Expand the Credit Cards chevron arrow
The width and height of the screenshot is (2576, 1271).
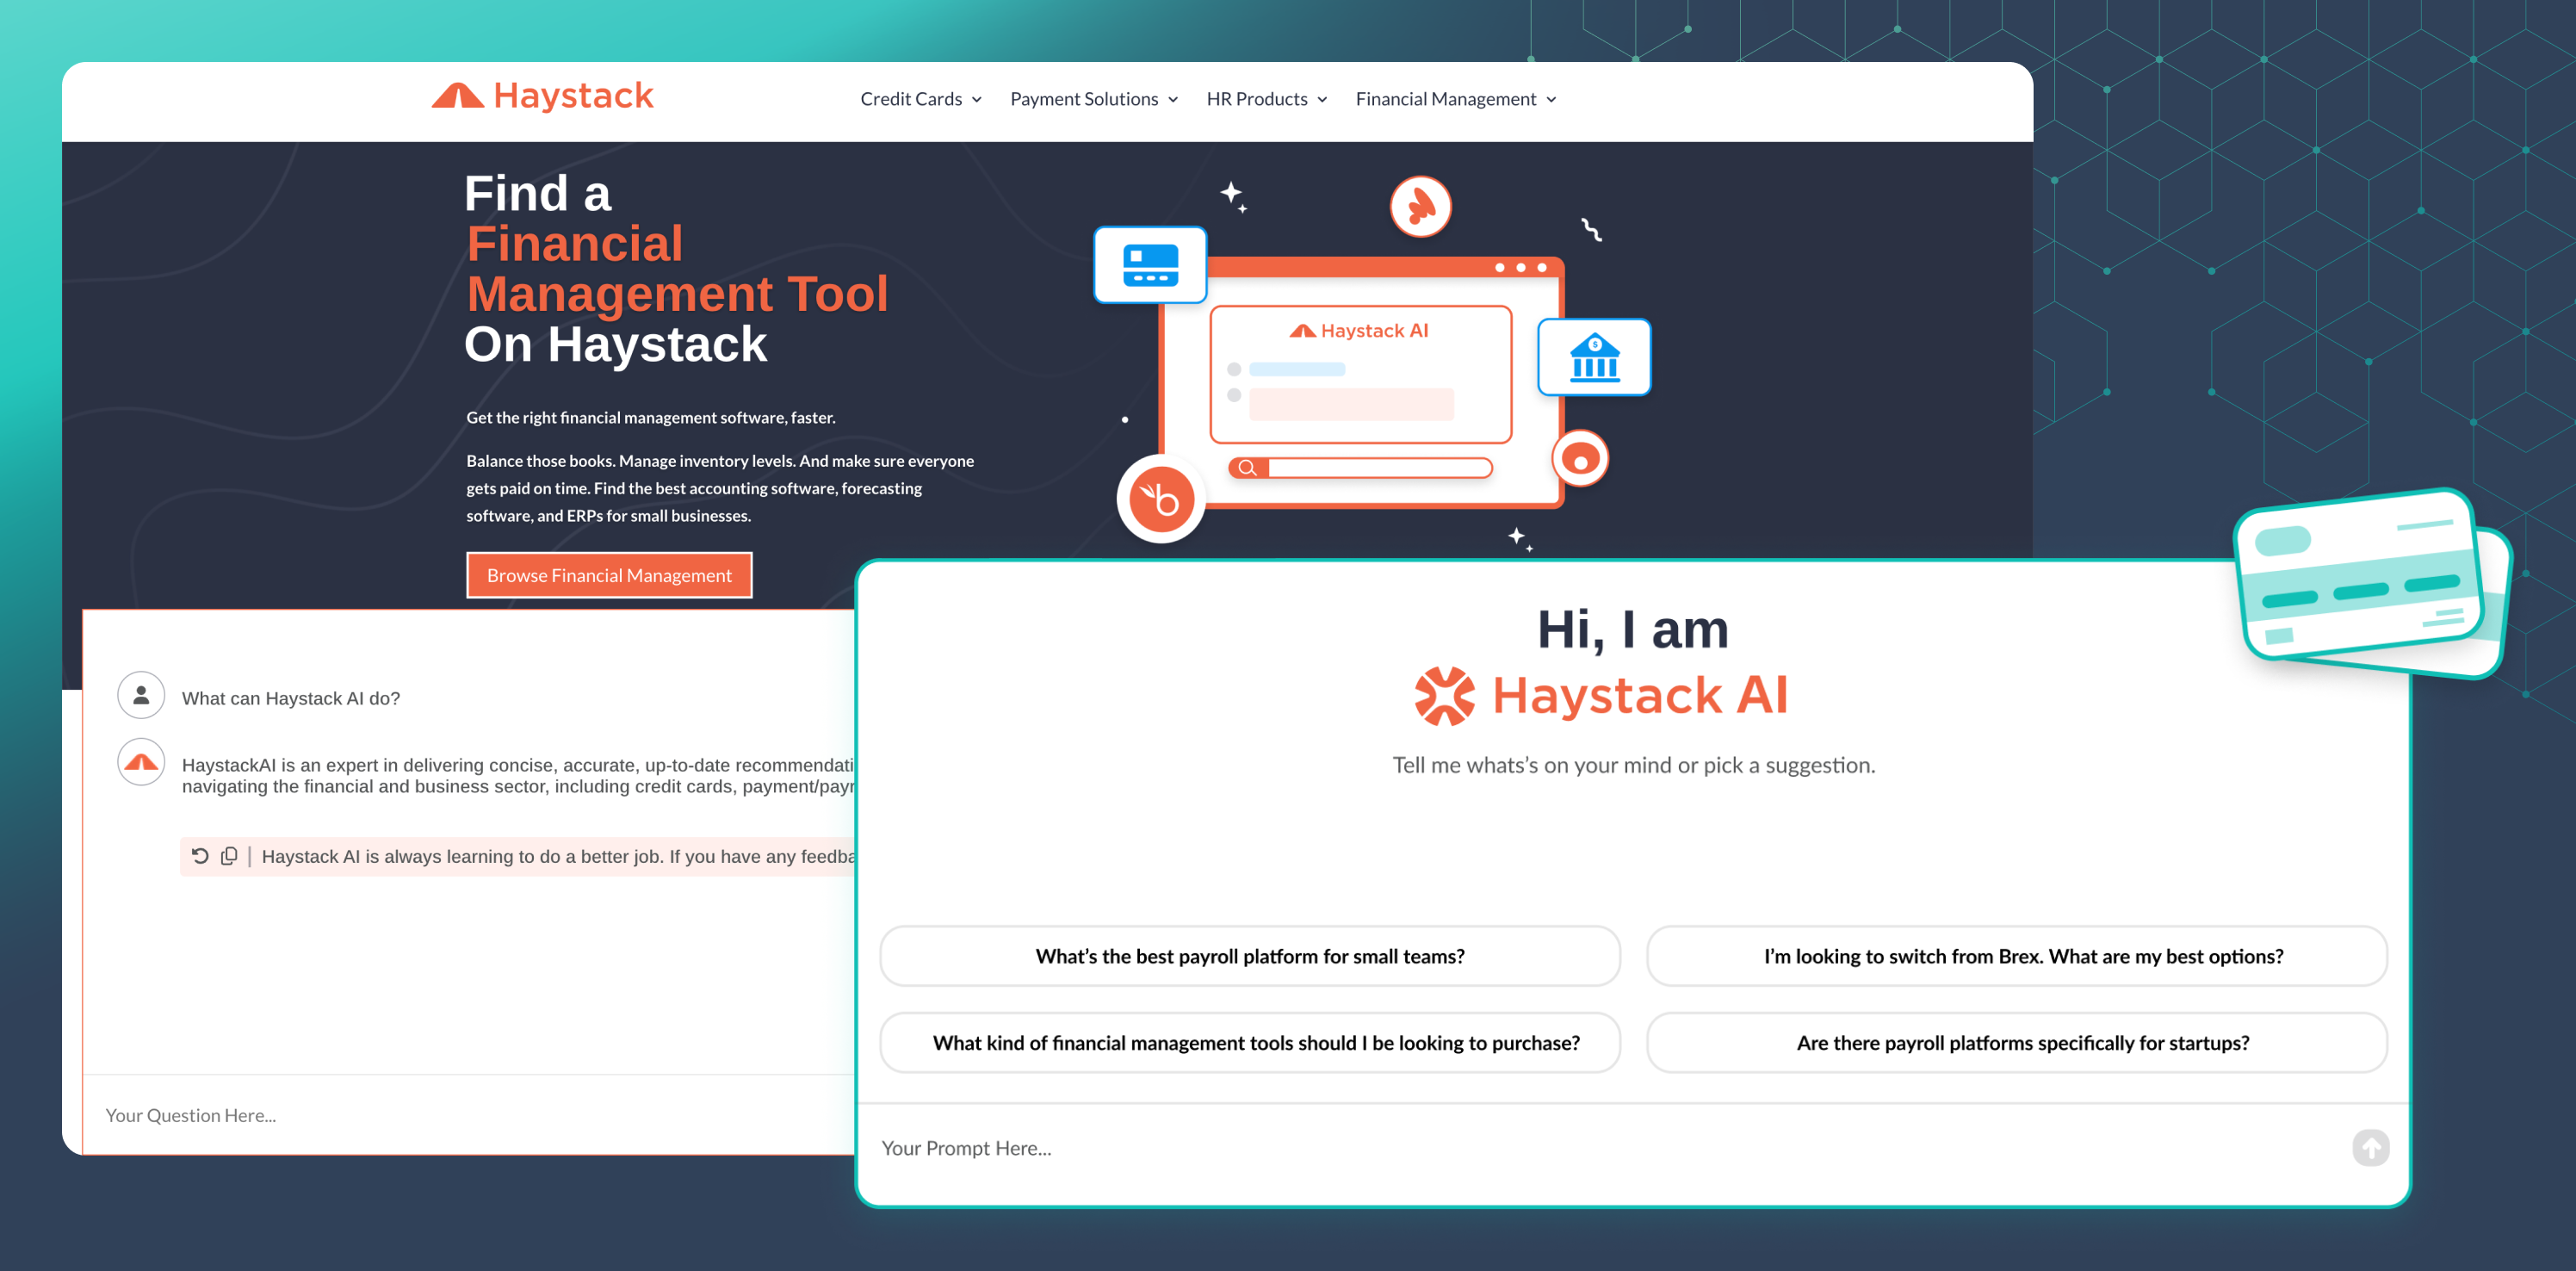coord(977,100)
